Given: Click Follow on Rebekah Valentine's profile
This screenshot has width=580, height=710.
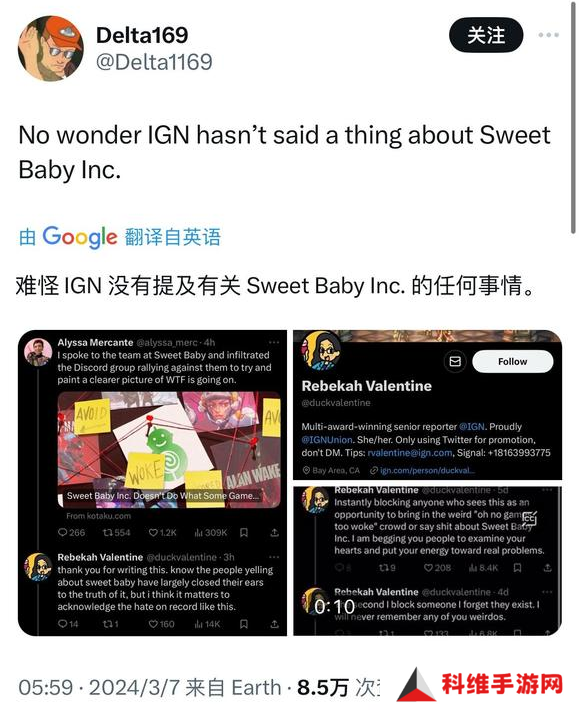Looking at the screenshot, I should coord(512,361).
